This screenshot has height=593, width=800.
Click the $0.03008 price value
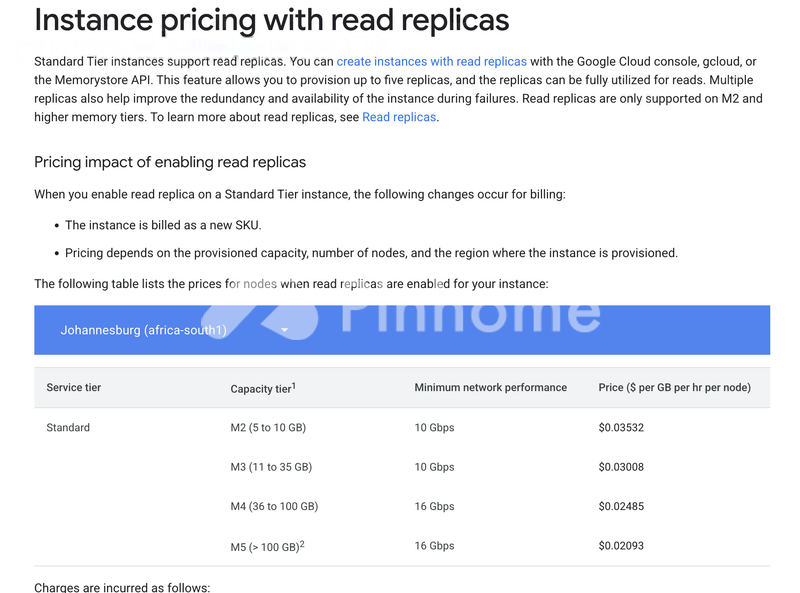click(x=622, y=467)
